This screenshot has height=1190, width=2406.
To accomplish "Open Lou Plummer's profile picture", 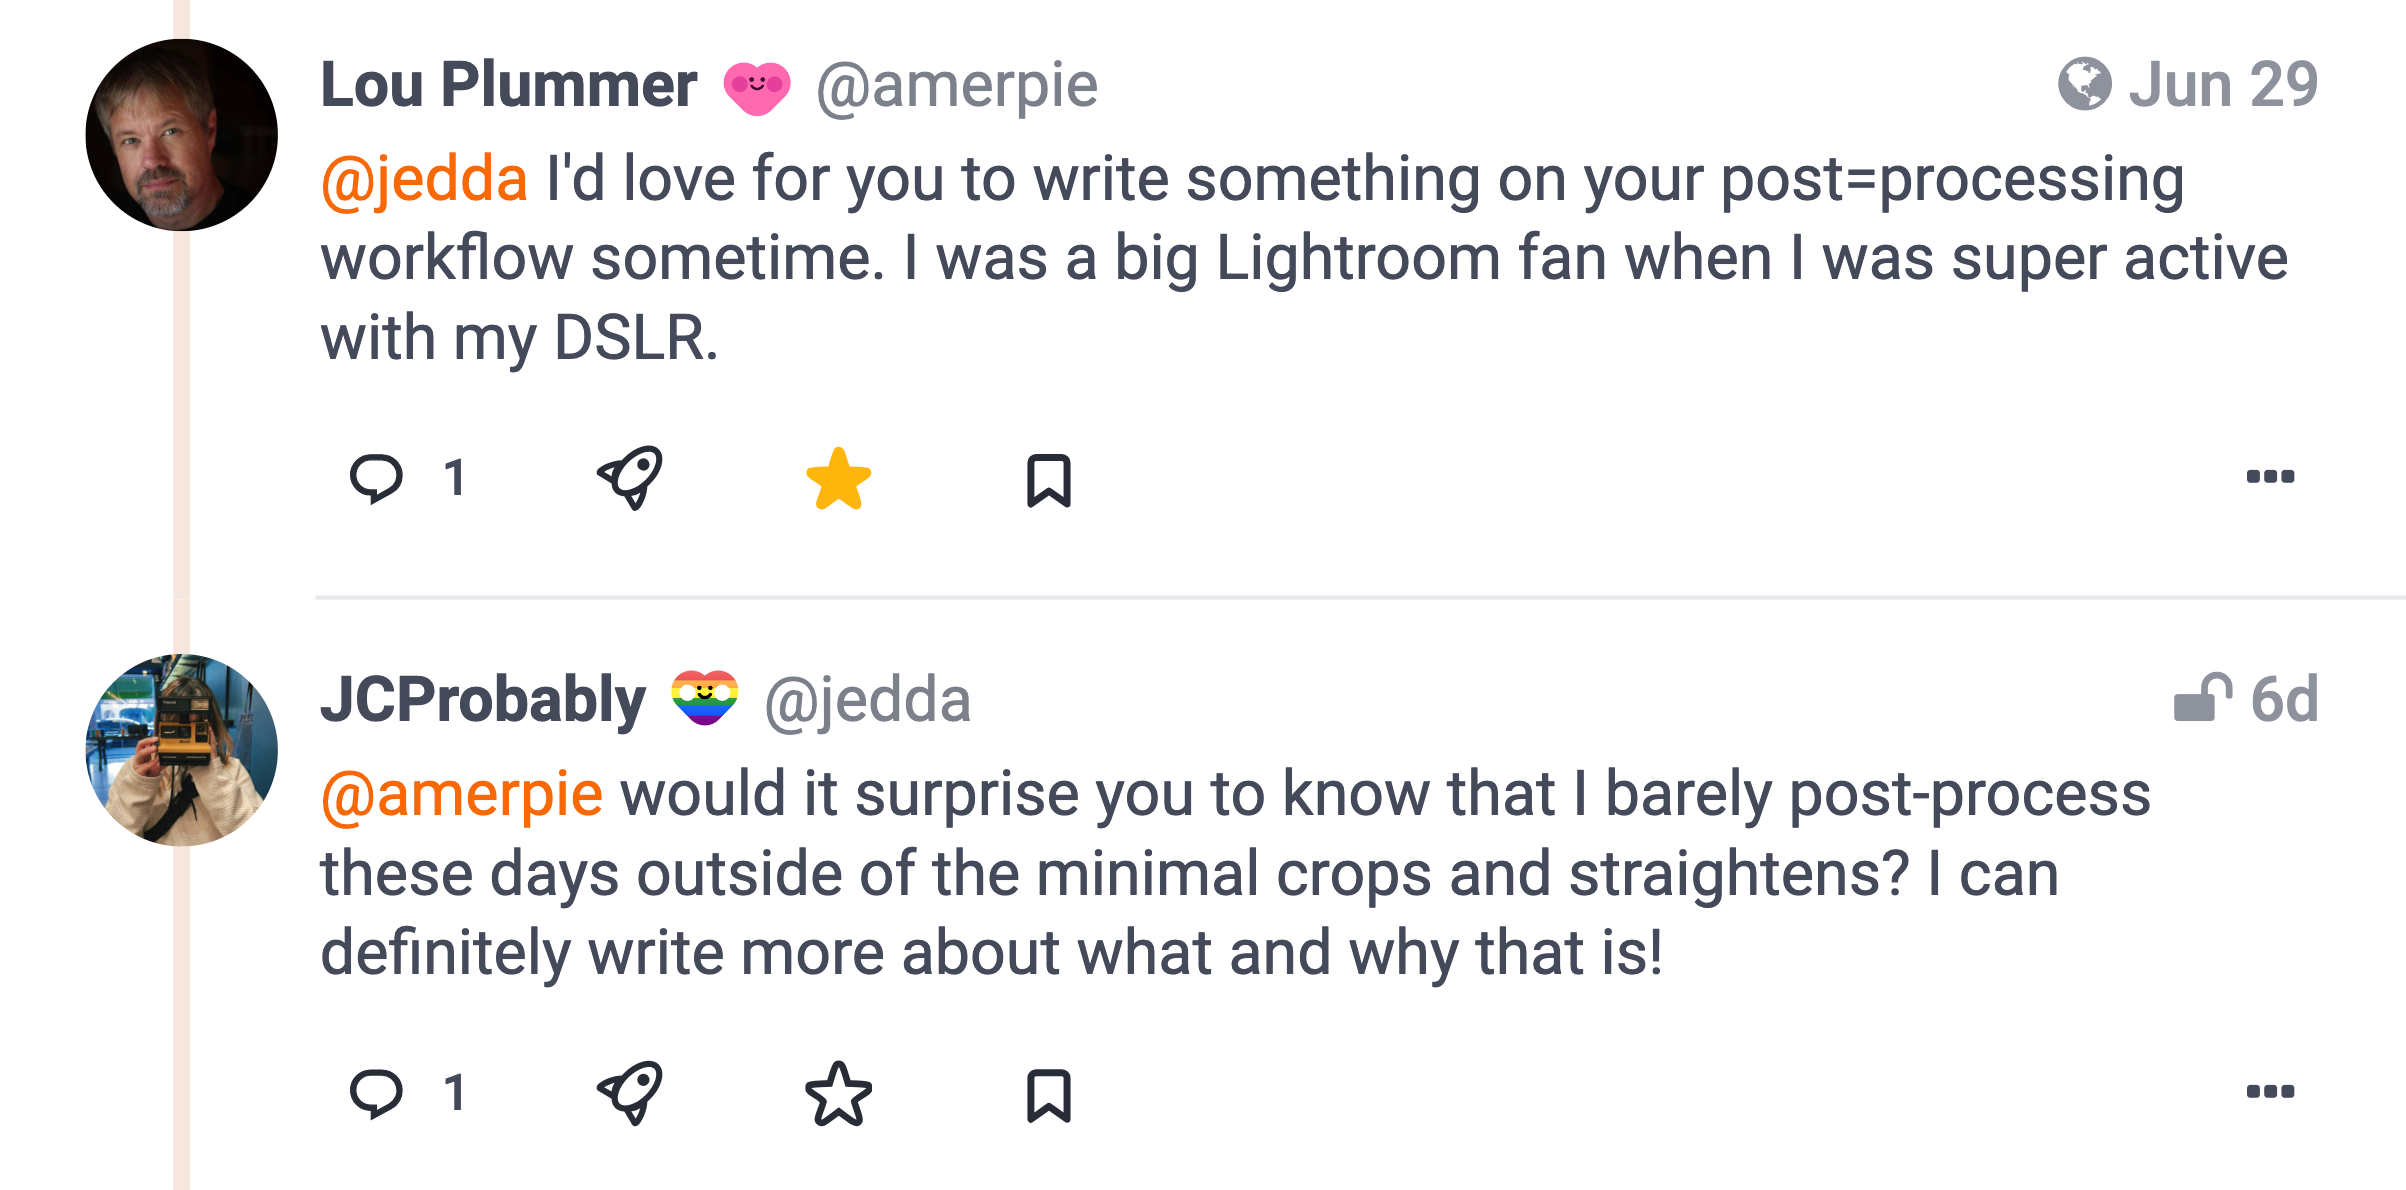I will (182, 135).
